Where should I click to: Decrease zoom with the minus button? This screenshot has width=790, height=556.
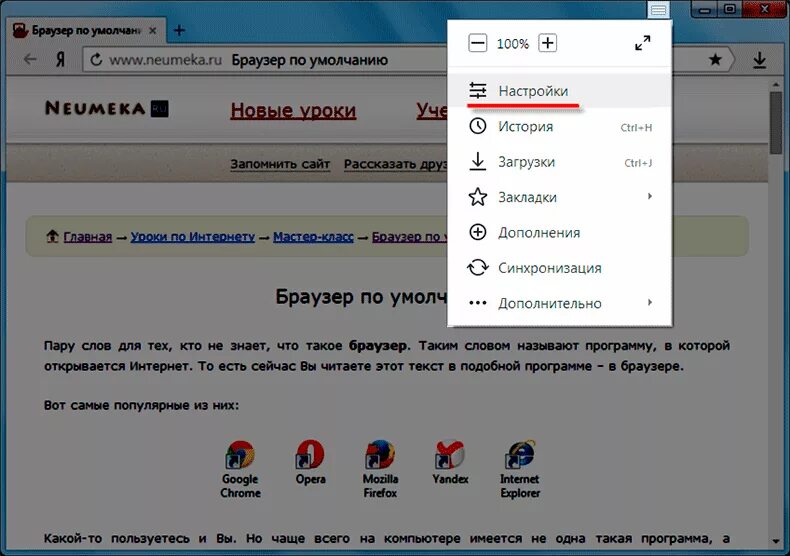[x=477, y=43]
